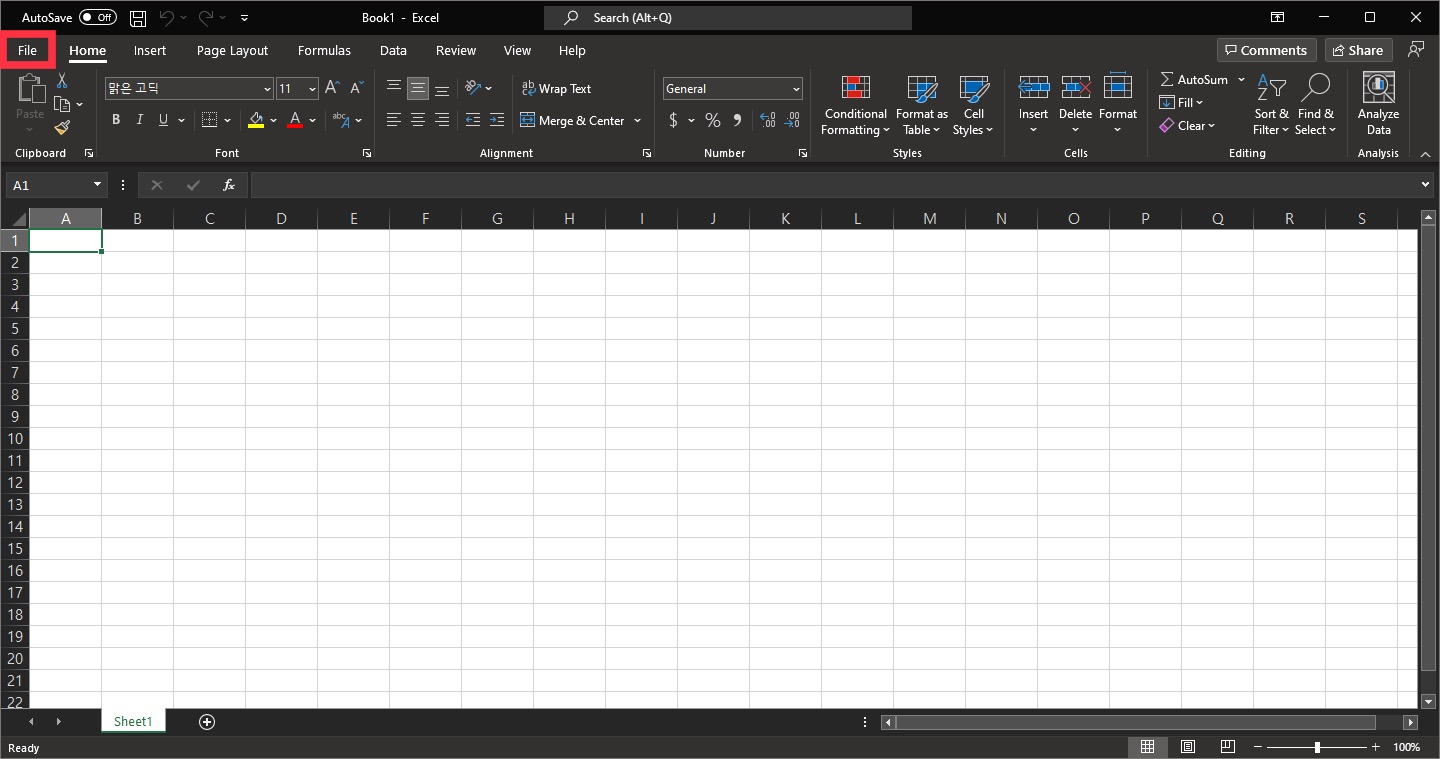The image size is (1440, 759).
Task: Click in the Search box
Action: [x=728, y=18]
